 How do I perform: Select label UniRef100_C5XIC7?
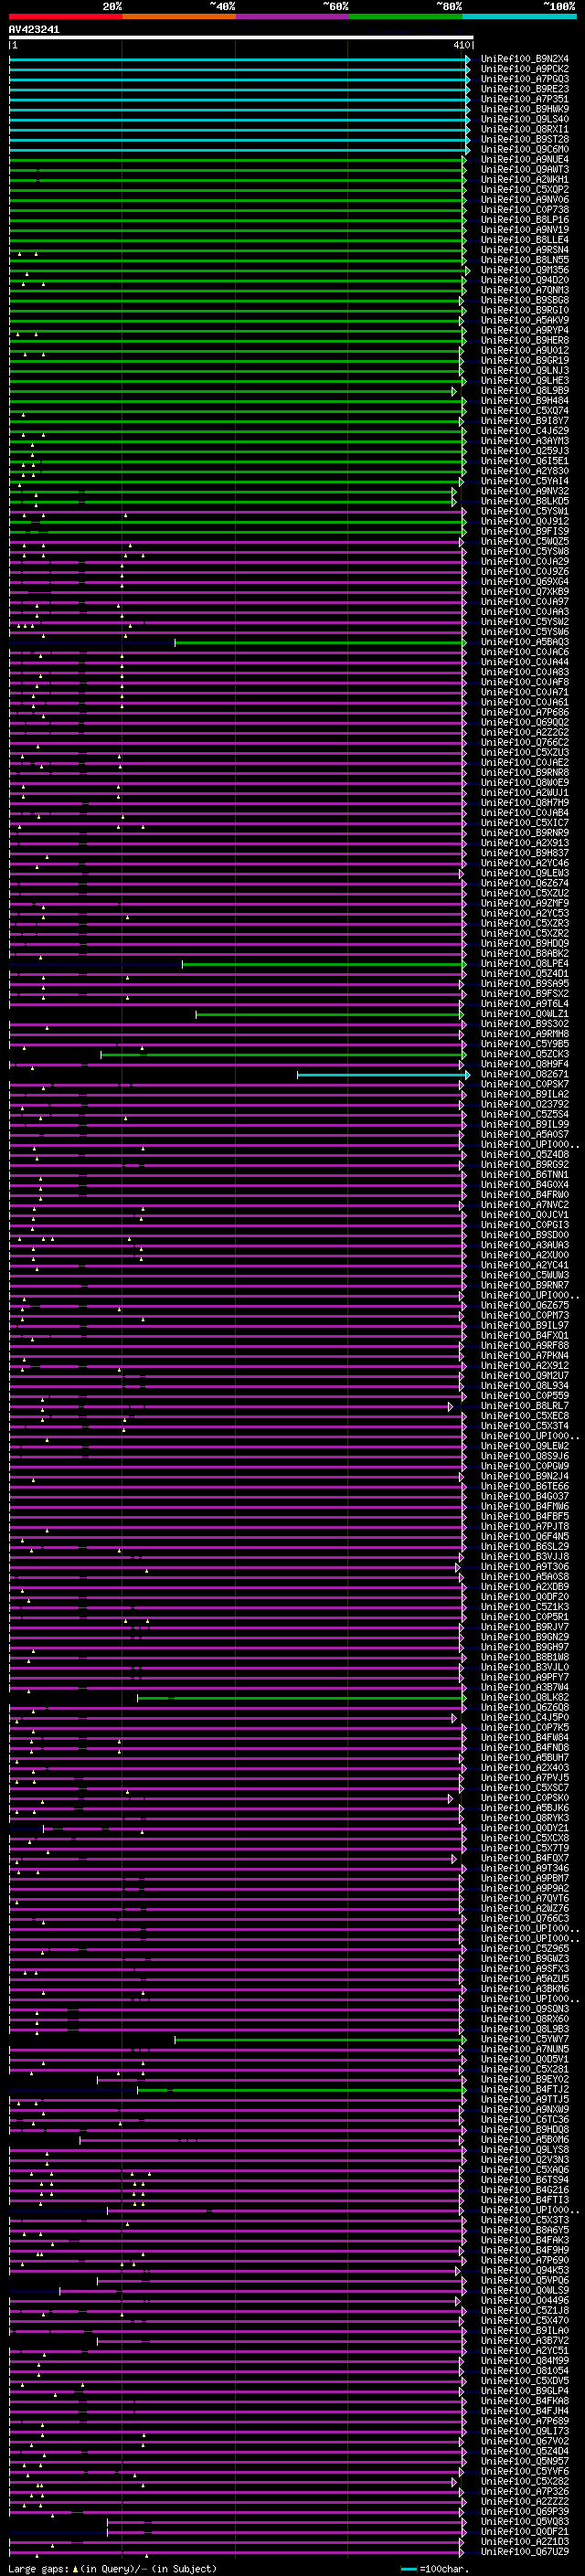point(525,823)
